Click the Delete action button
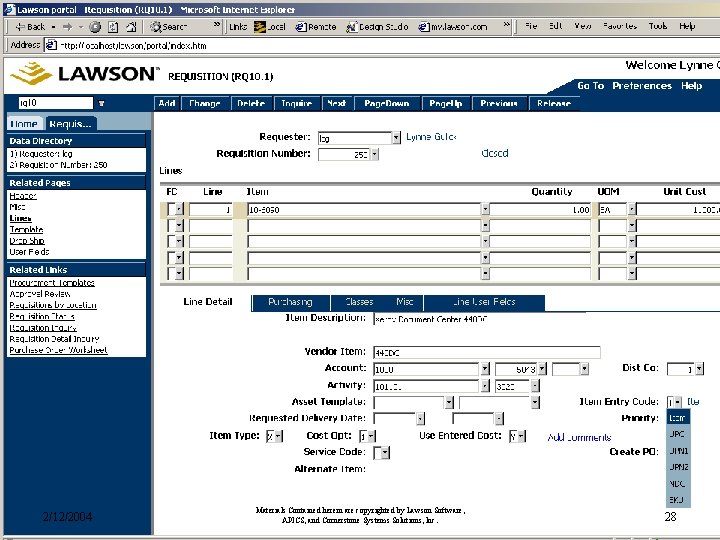Viewport: 720px width, 540px height. (251, 103)
